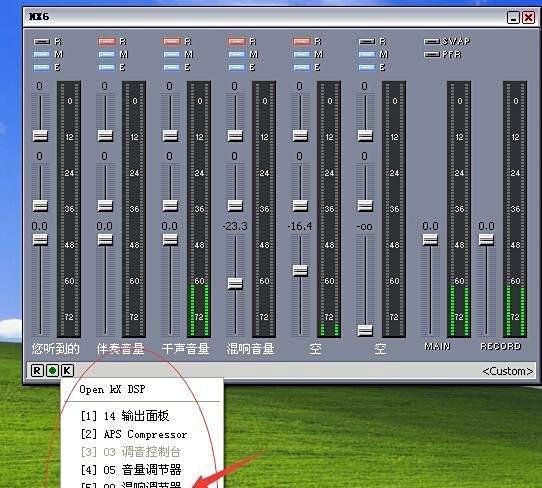The image size is (542, 488).
Task: Close the MX6 window
Action: tap(529, 17)
